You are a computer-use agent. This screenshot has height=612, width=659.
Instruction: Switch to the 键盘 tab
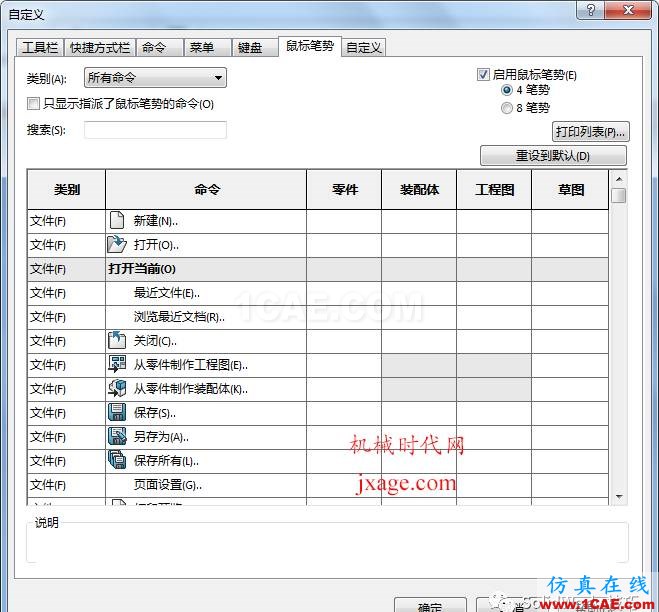pyautogui.click(x=255, y=47)
